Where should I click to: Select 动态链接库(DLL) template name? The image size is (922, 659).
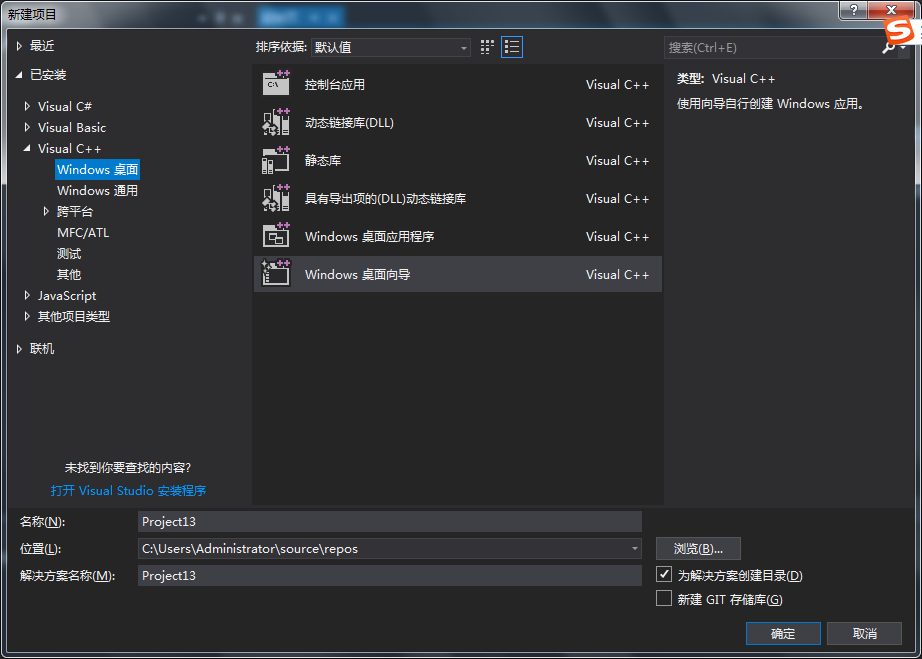349,122
